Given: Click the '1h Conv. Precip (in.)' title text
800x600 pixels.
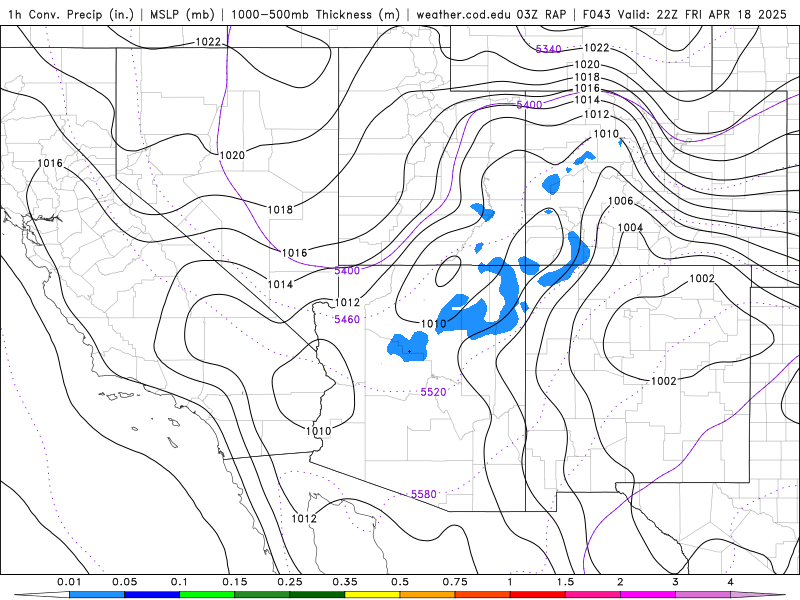Looking at the screenshot, I should point(71,14).
